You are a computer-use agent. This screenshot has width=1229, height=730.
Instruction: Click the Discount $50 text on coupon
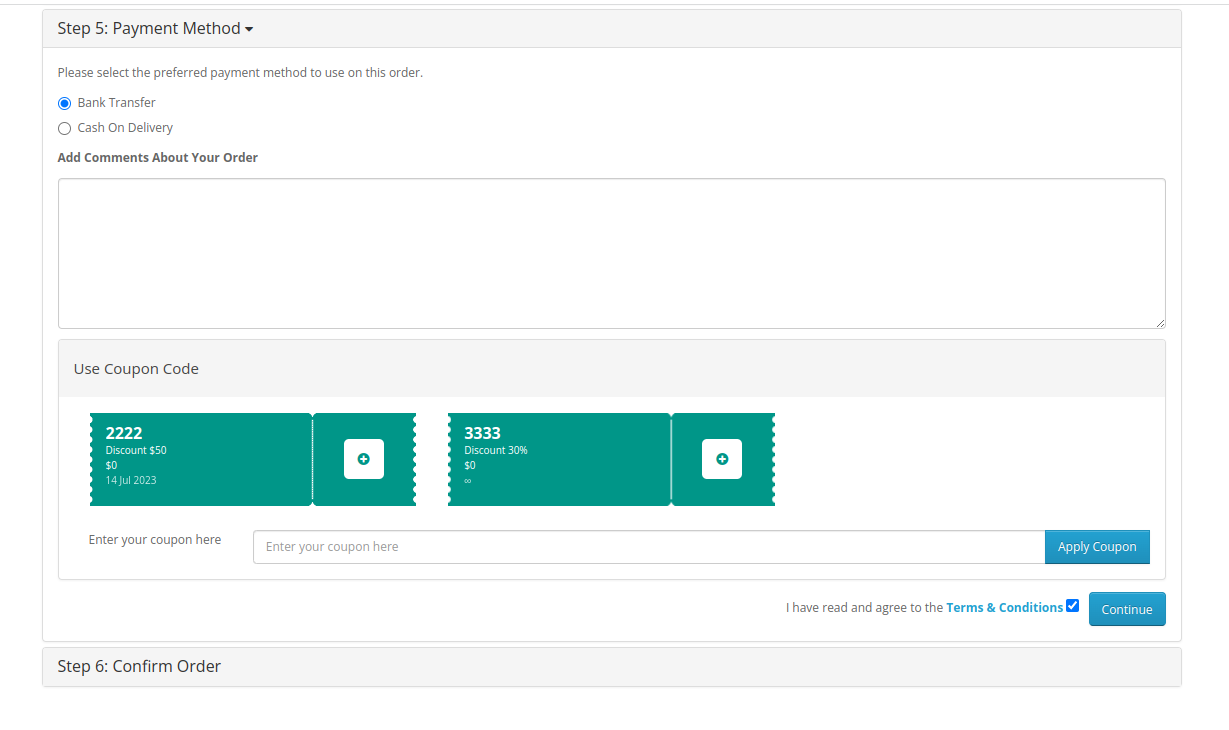136,450
